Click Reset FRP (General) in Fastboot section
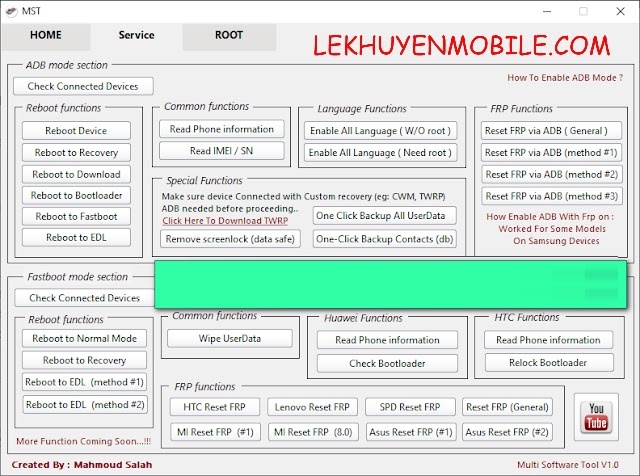The width and height of the screenshot is (640, 476). click(x=507, y=407)
